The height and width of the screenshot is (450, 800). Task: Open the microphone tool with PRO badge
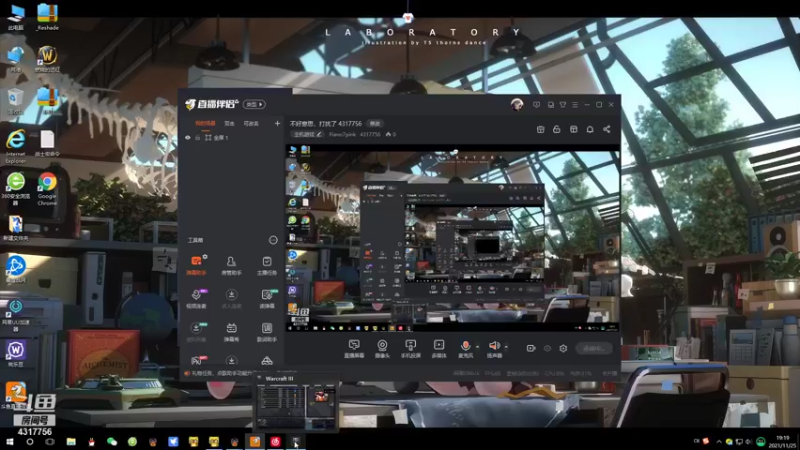[196, 298]
